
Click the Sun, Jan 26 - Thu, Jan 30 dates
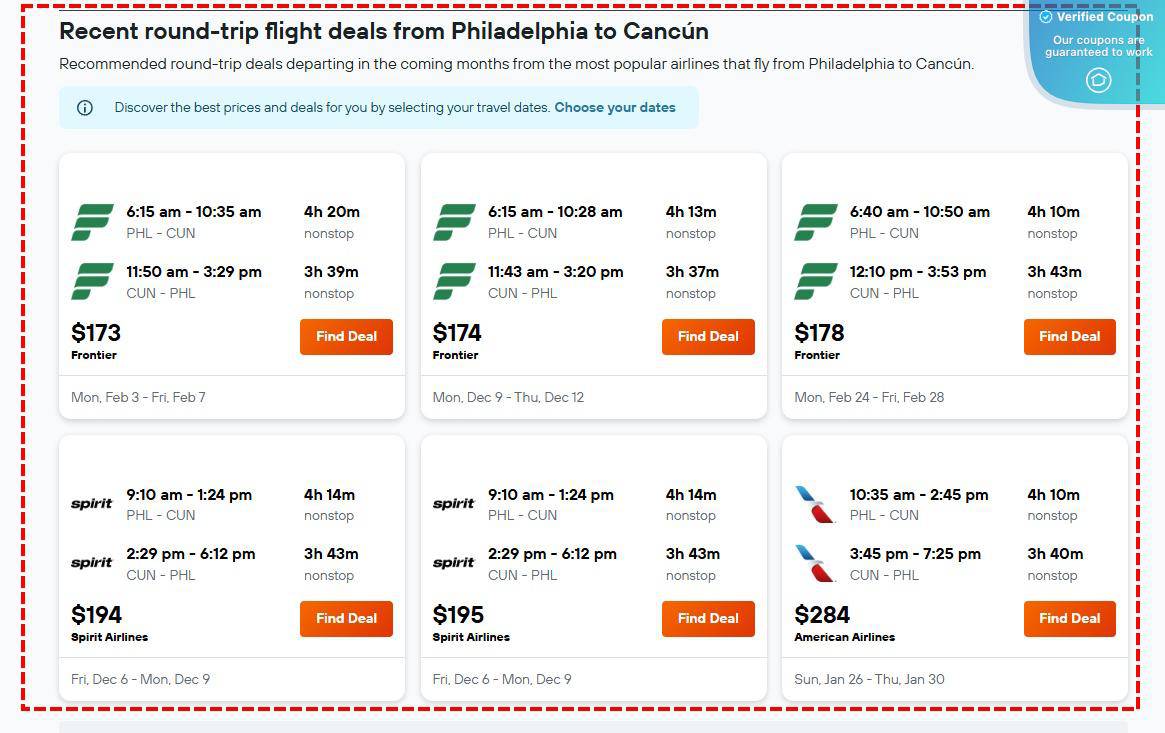(x=869, y=679)
